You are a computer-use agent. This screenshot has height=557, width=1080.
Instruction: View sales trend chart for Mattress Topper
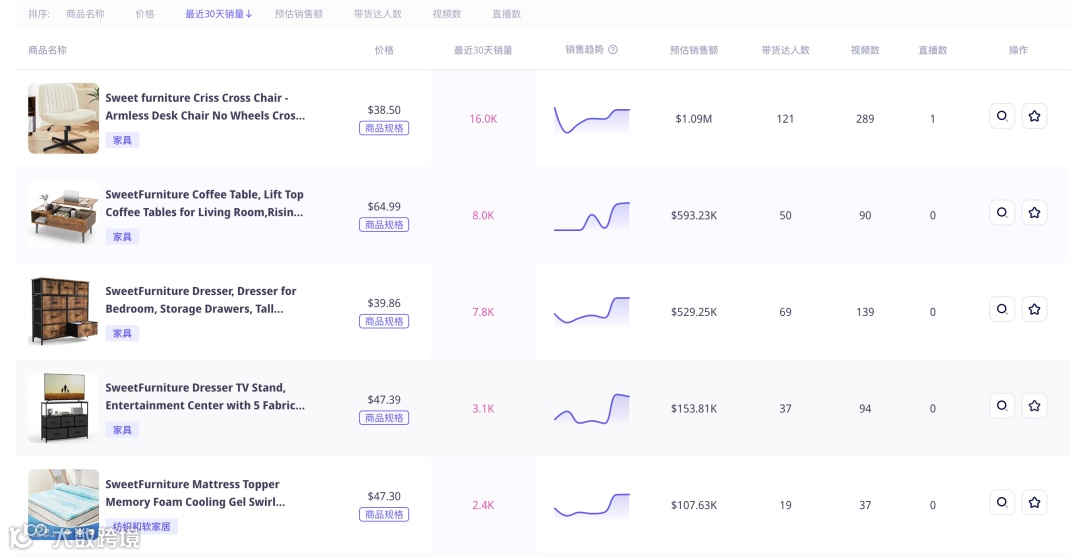592,505
